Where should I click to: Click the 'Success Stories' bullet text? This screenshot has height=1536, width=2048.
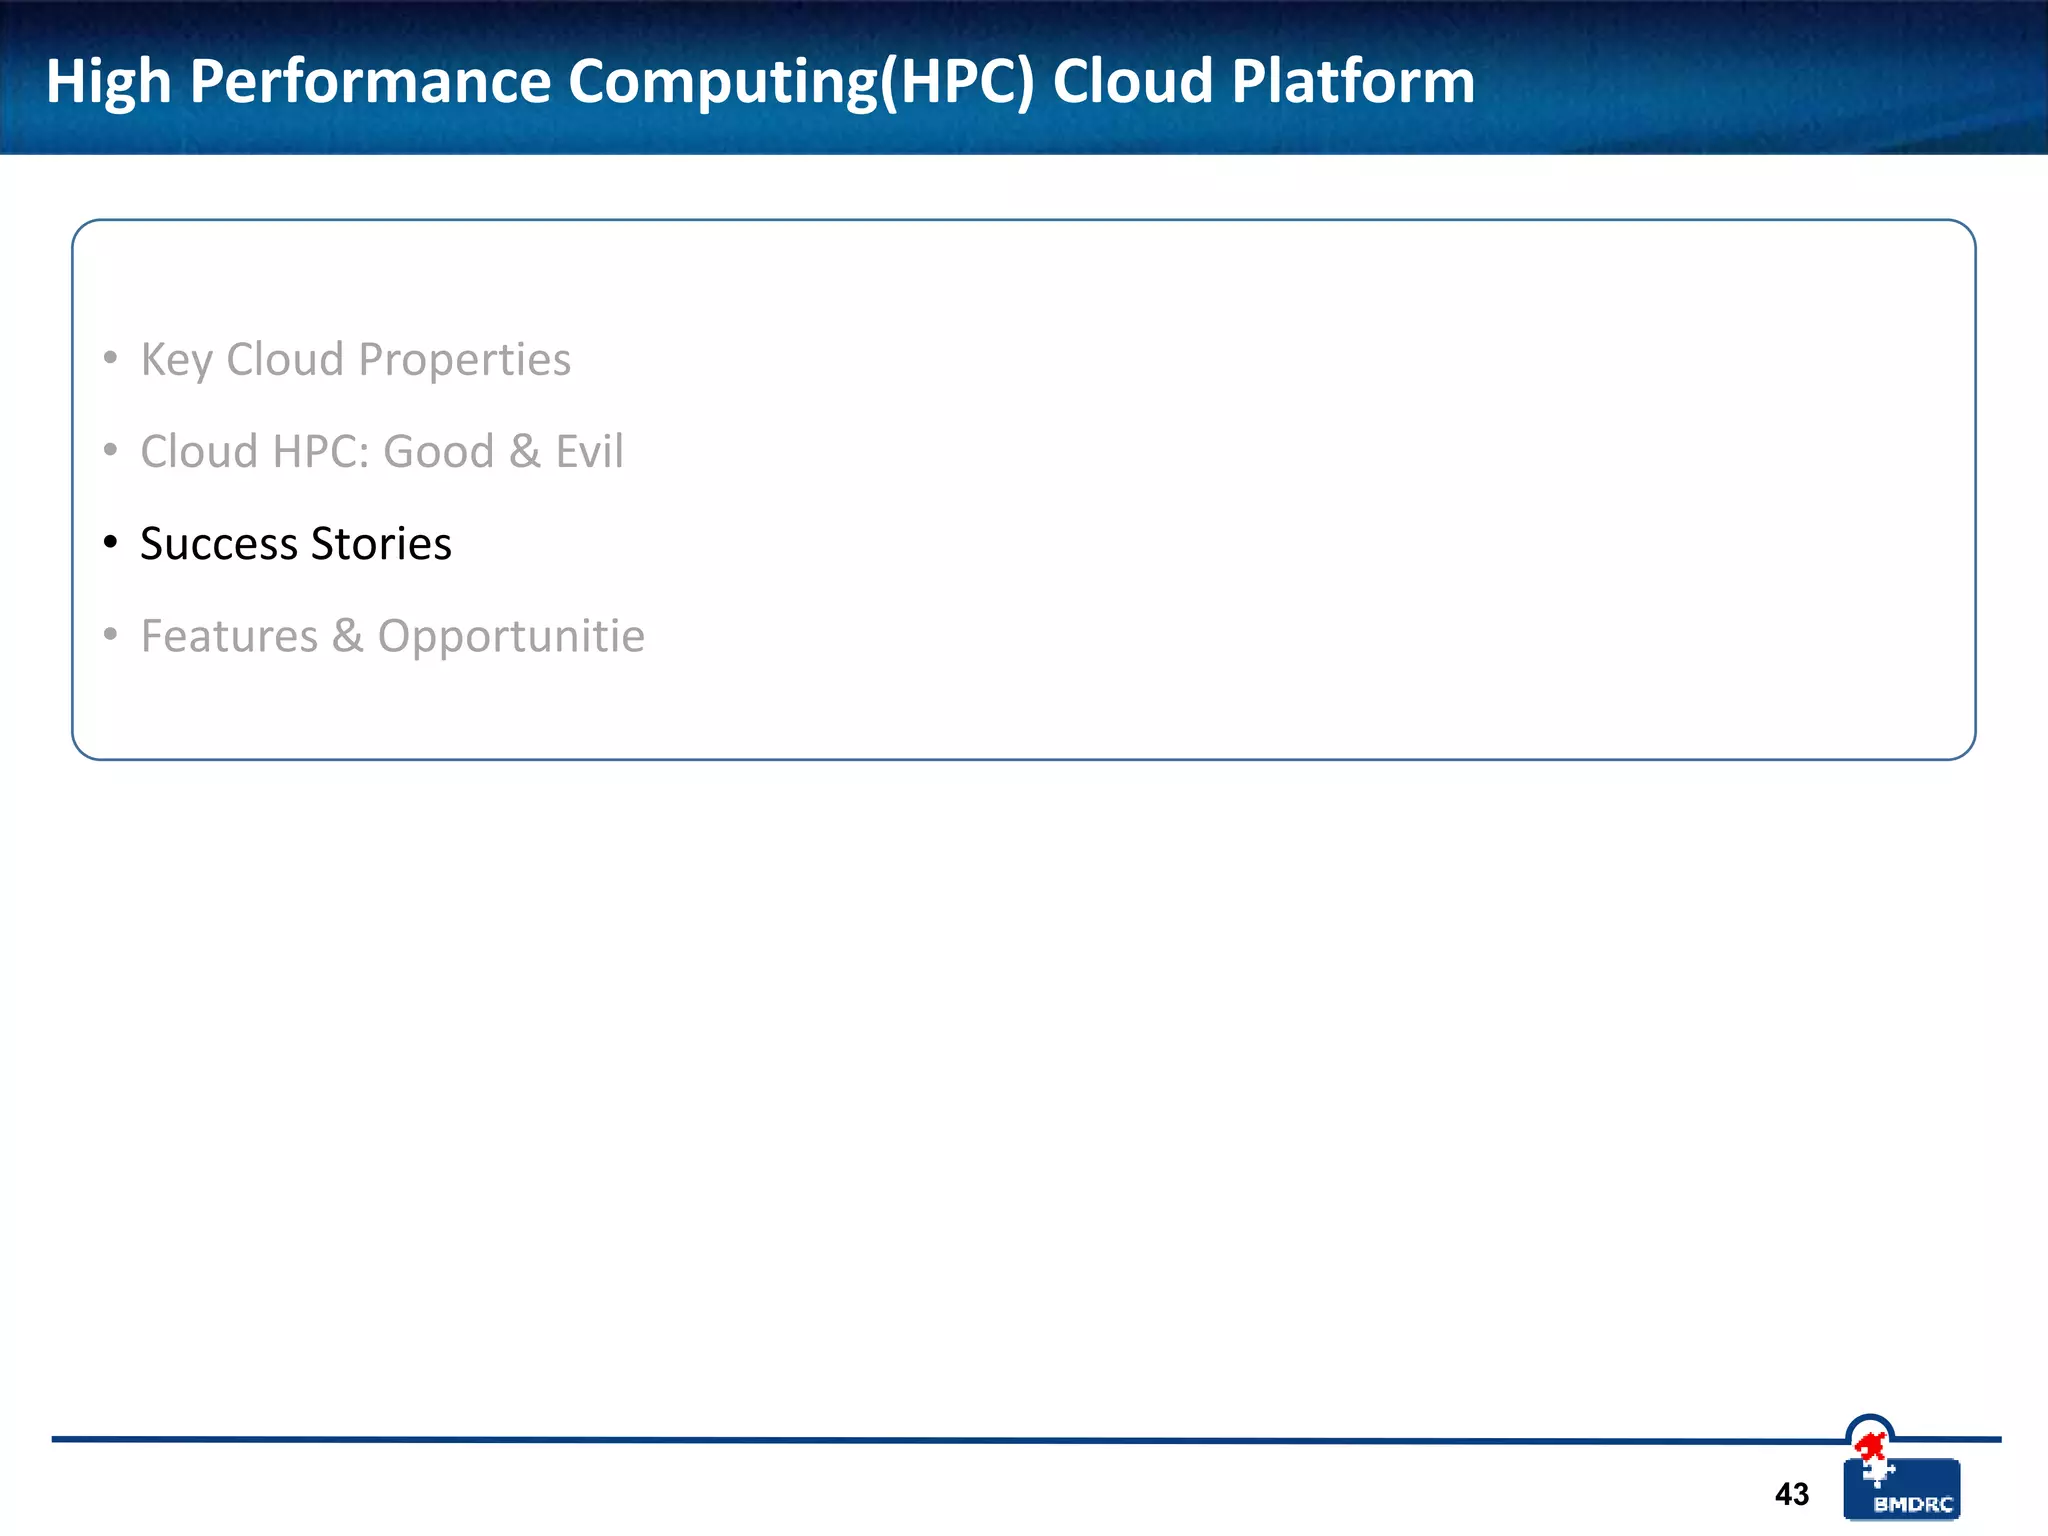(296, 543)
